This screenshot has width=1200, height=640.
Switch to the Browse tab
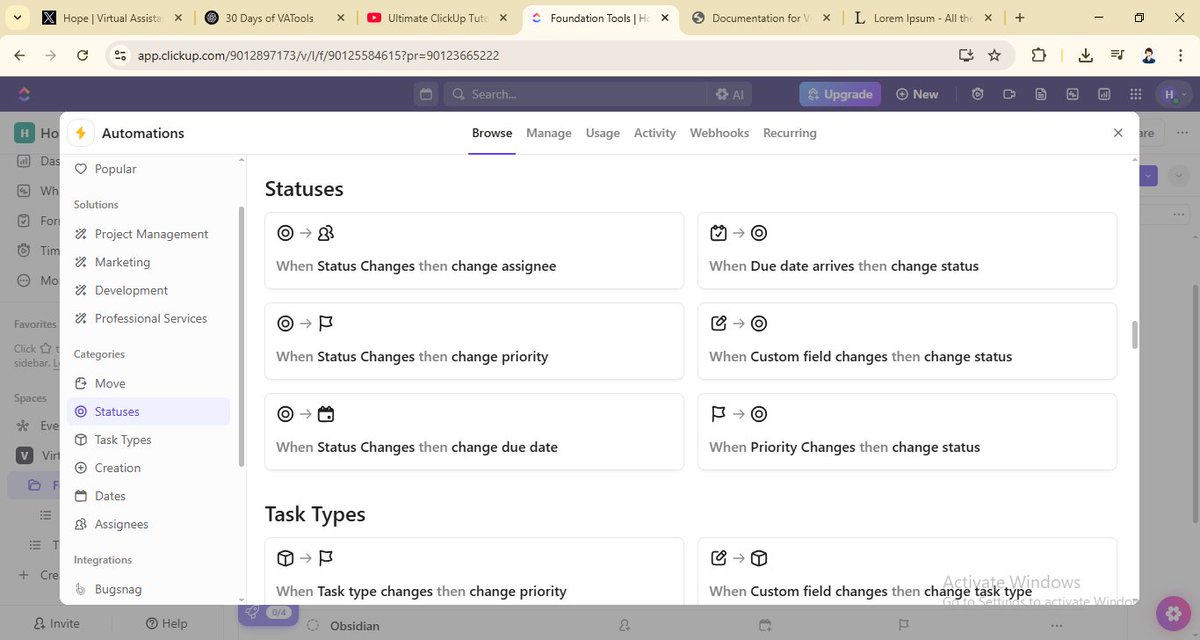(x=492, y=133)
